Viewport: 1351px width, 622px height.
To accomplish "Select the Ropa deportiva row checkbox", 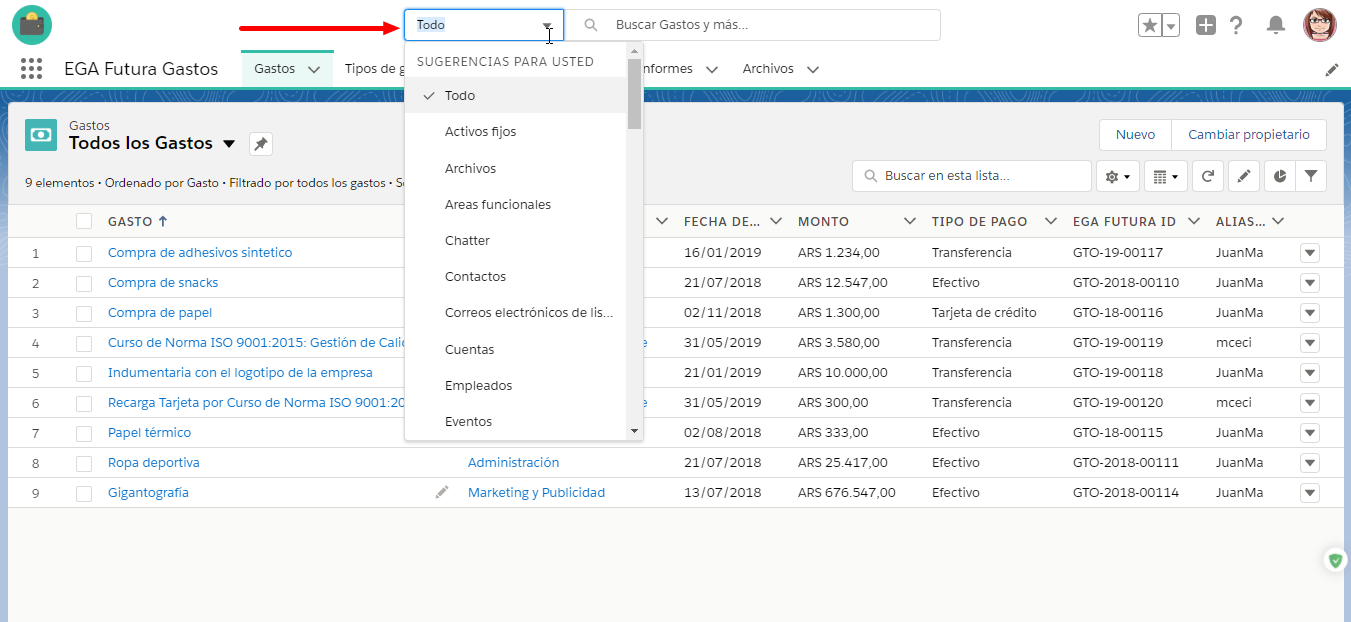I will click(84, 463).
